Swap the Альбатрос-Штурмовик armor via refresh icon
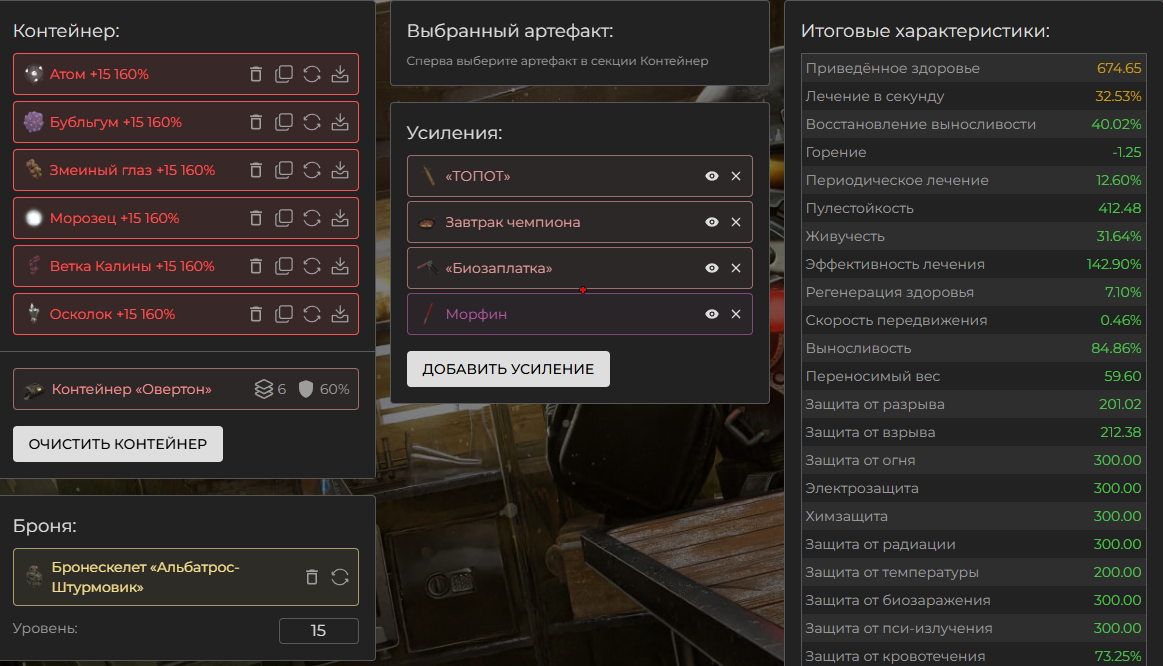Screen dimensions: 1163x666 pos(340,577)
